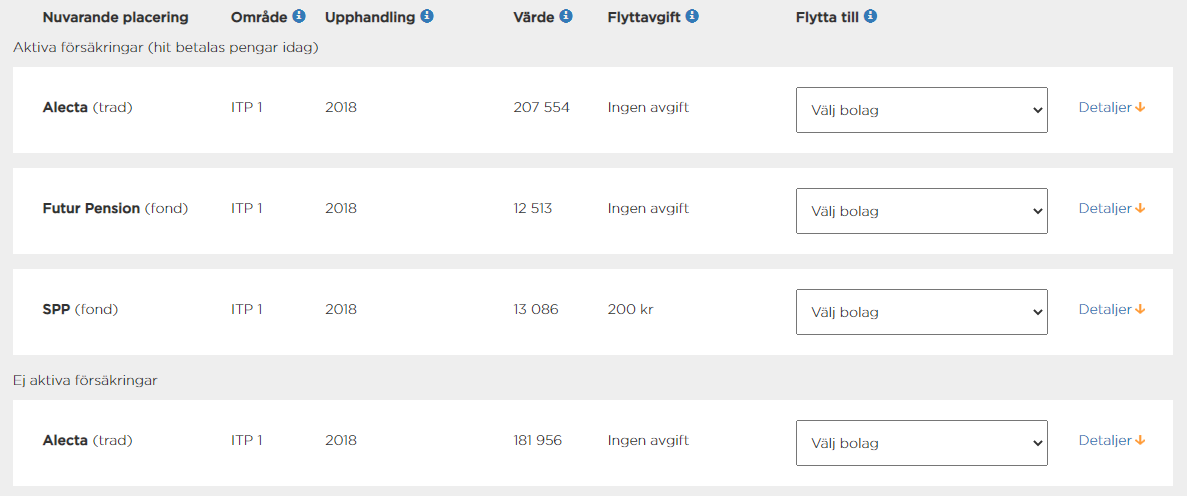The height and width of the screenshot is (496, 1187).
Task: Show Detaljer for the SPP fund
Action: 1111,309
